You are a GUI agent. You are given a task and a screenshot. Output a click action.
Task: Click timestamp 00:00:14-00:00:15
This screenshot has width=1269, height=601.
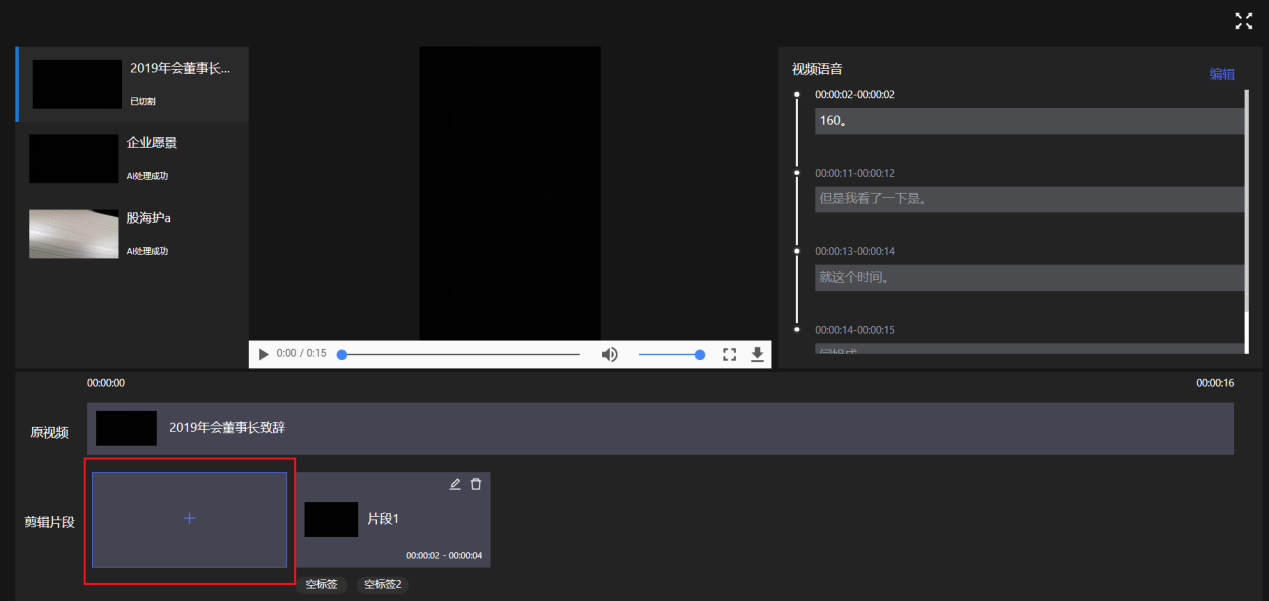coord(855,330)
